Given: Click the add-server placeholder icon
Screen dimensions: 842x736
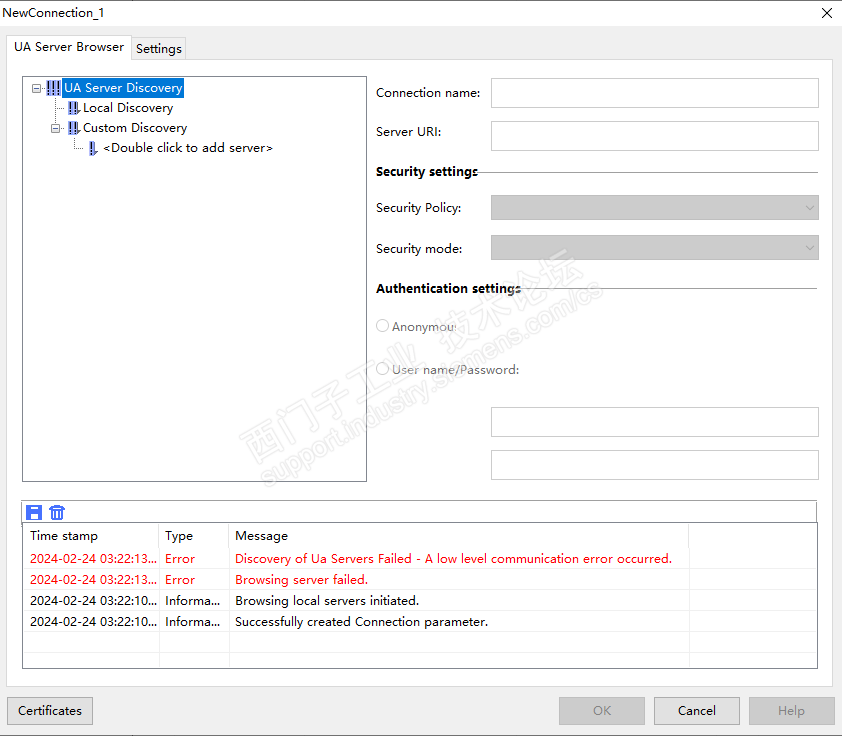Looking at the screenshot, I should click(x=93, y=148).
